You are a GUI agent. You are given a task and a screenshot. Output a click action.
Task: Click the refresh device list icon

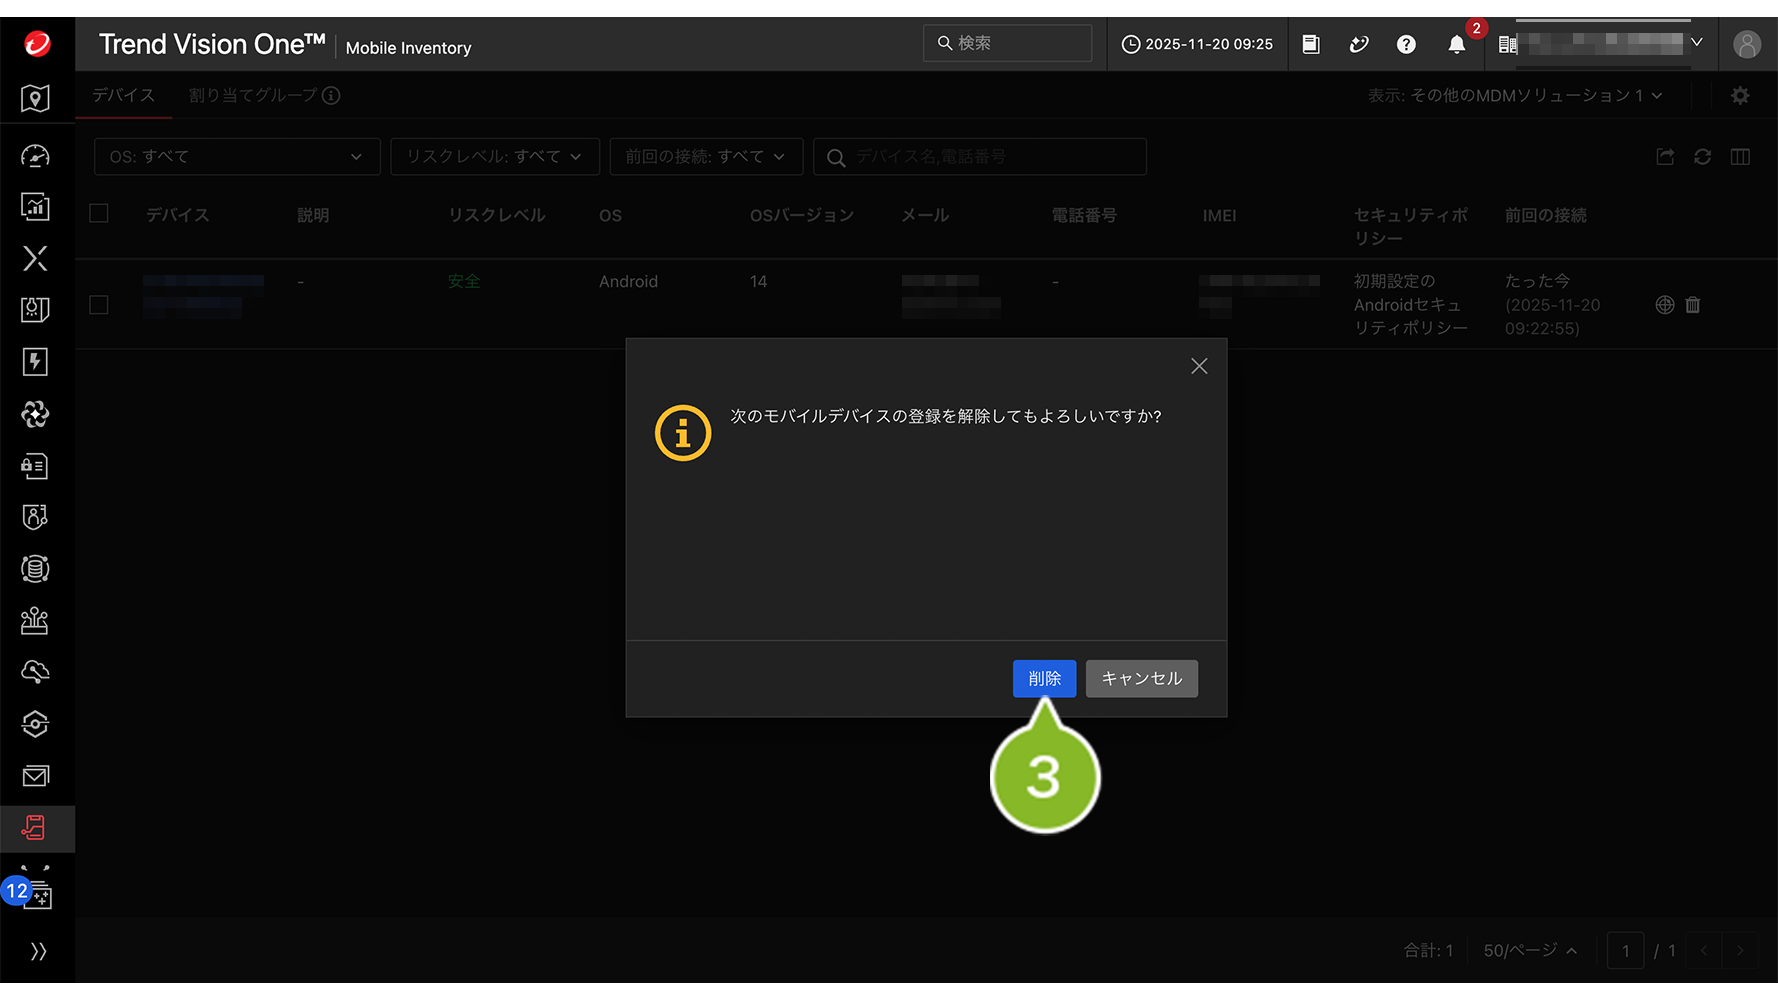coord(1702,157)
